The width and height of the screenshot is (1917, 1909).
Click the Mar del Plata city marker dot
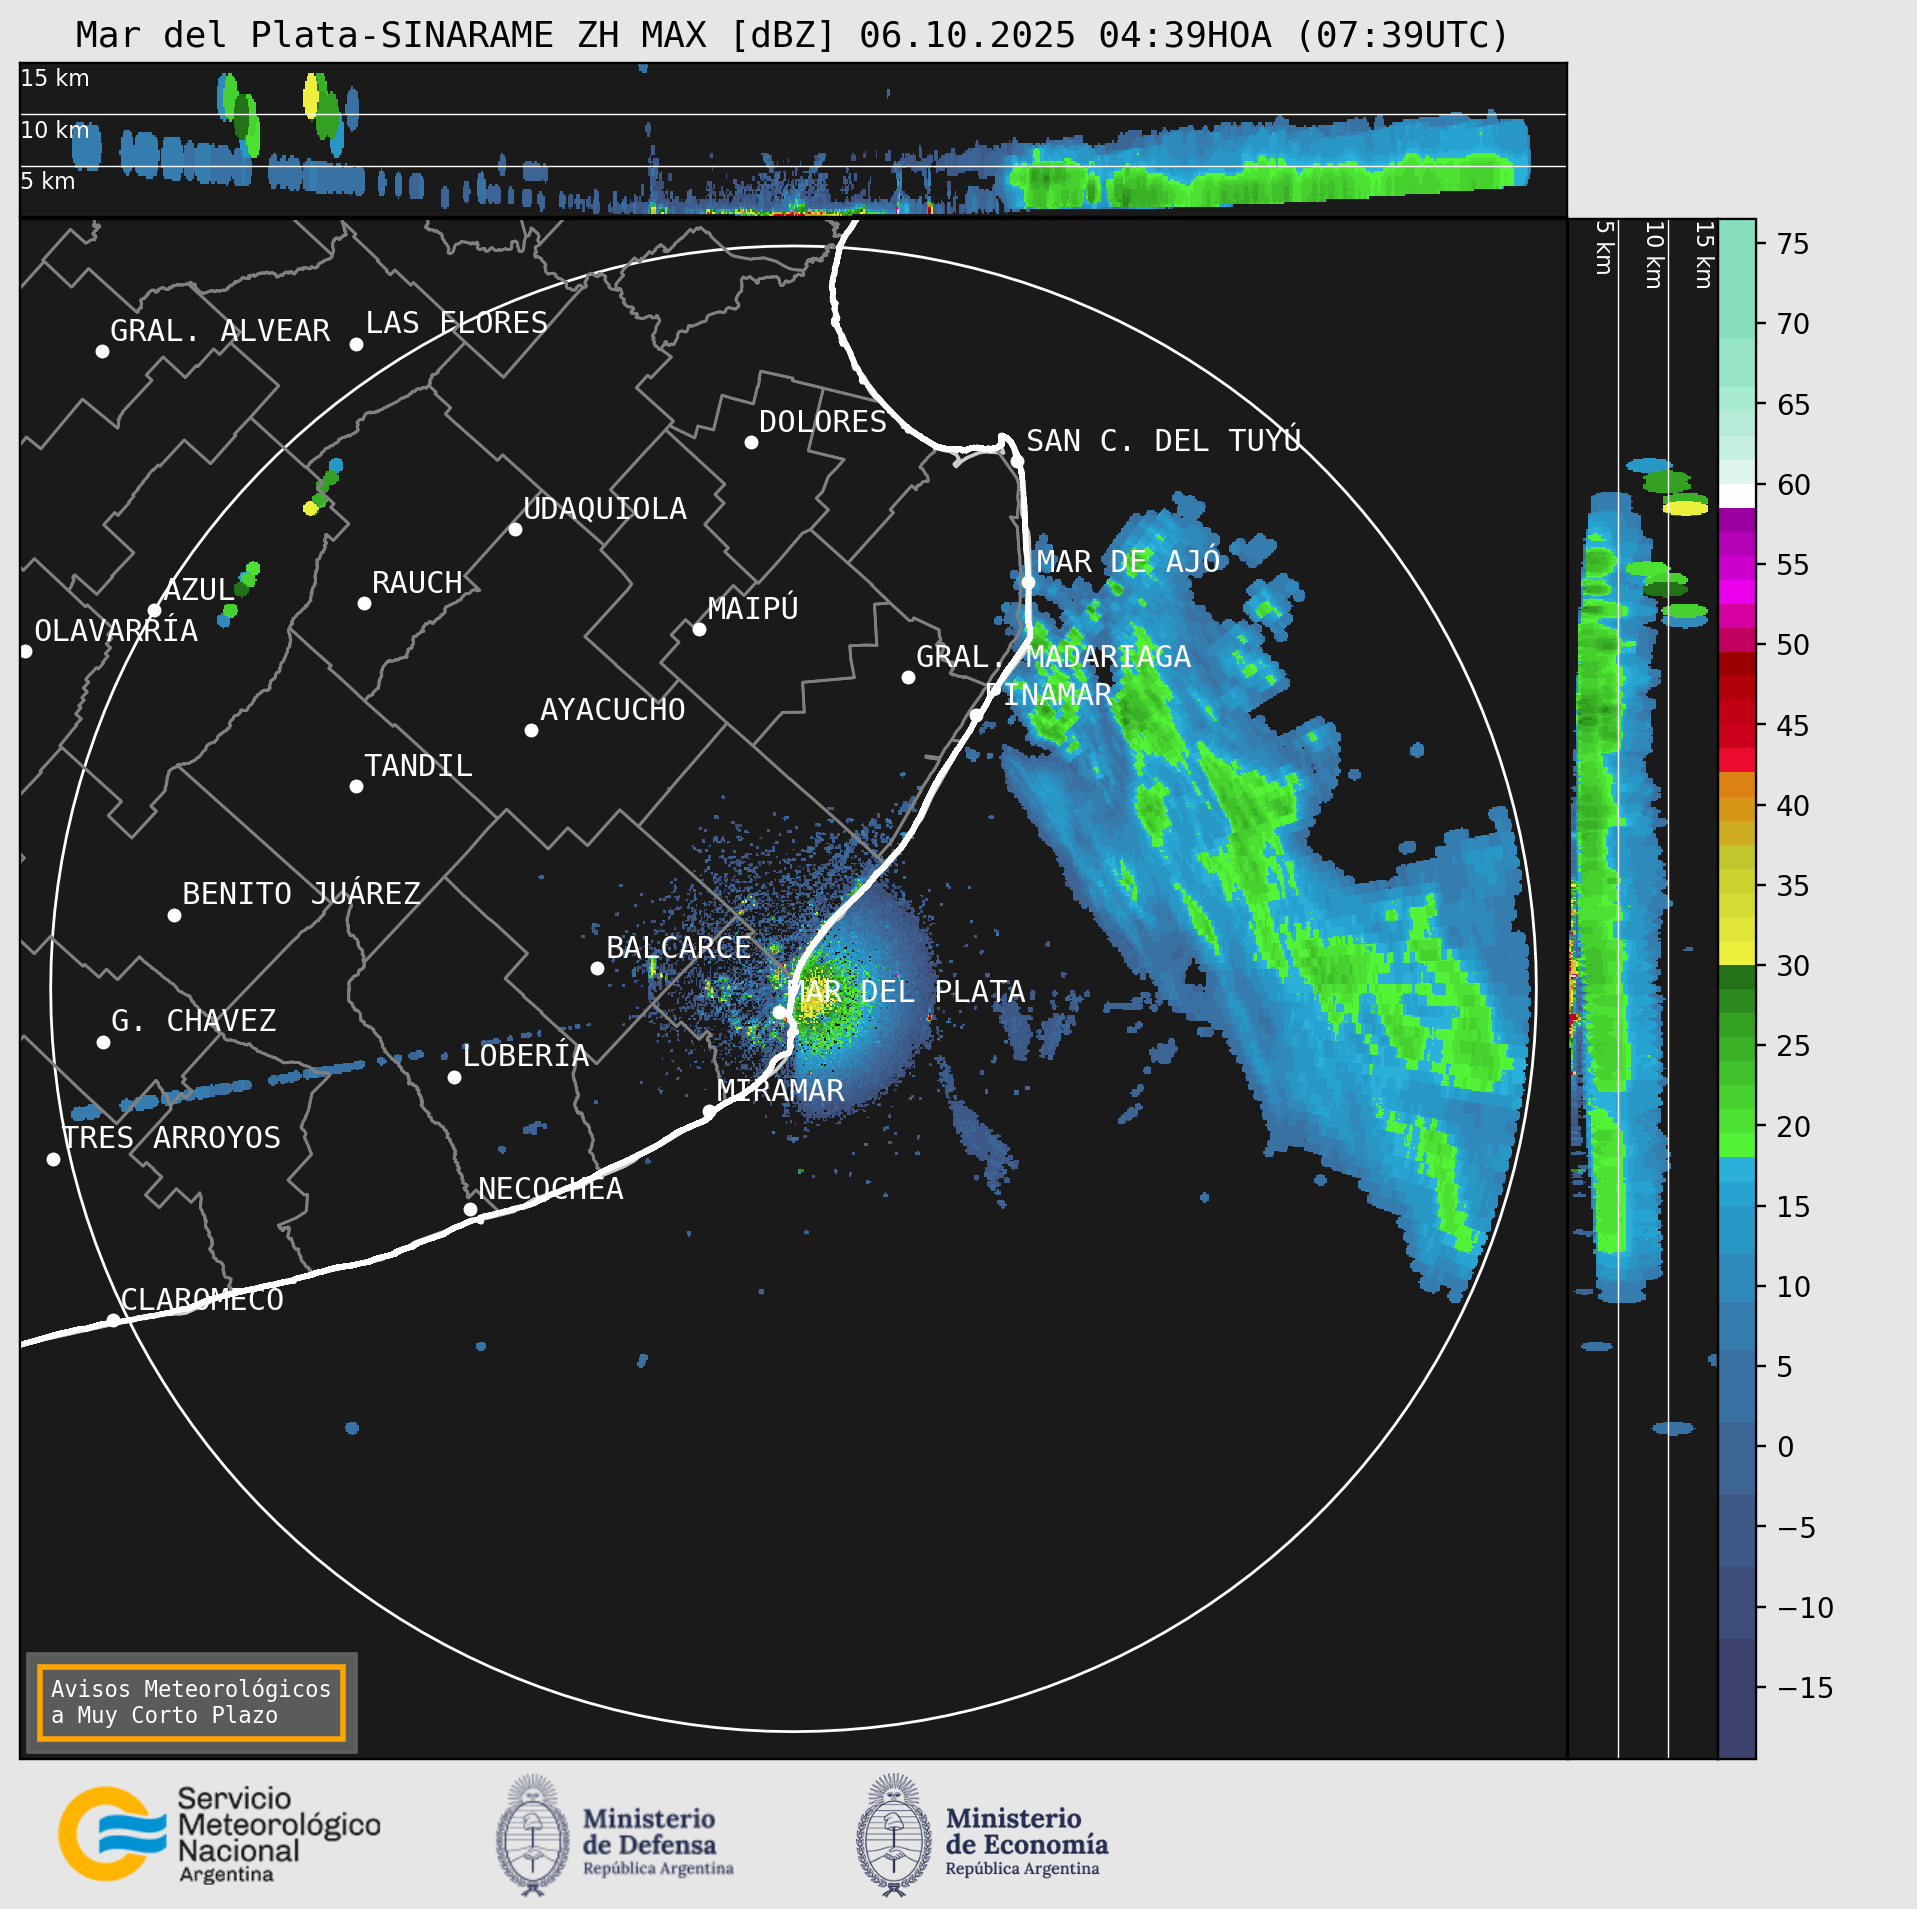coord(779,1012)
